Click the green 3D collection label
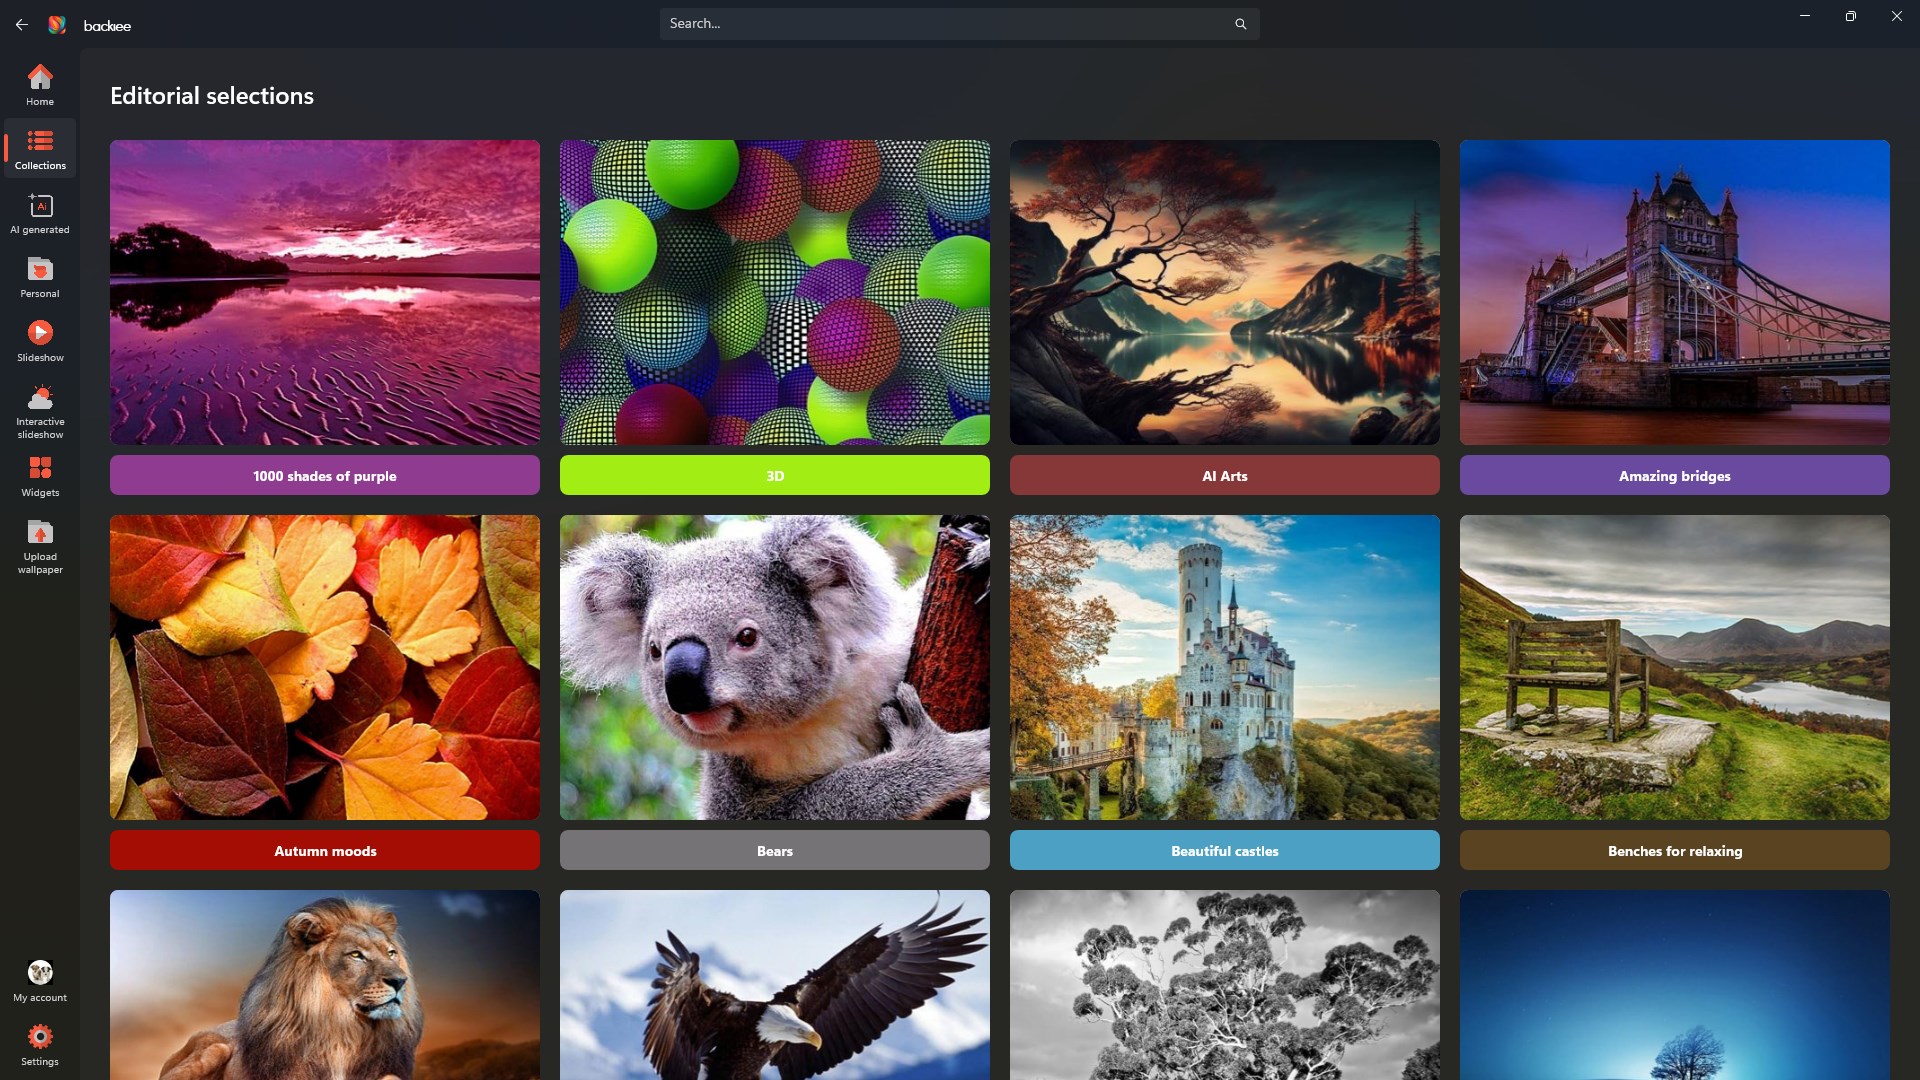Viewport: 1920px width, 1080px height. 775,475
